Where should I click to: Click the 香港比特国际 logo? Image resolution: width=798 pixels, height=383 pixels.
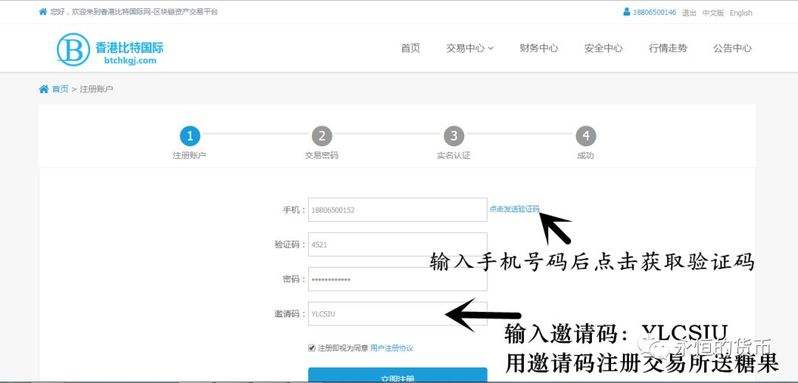110,49
